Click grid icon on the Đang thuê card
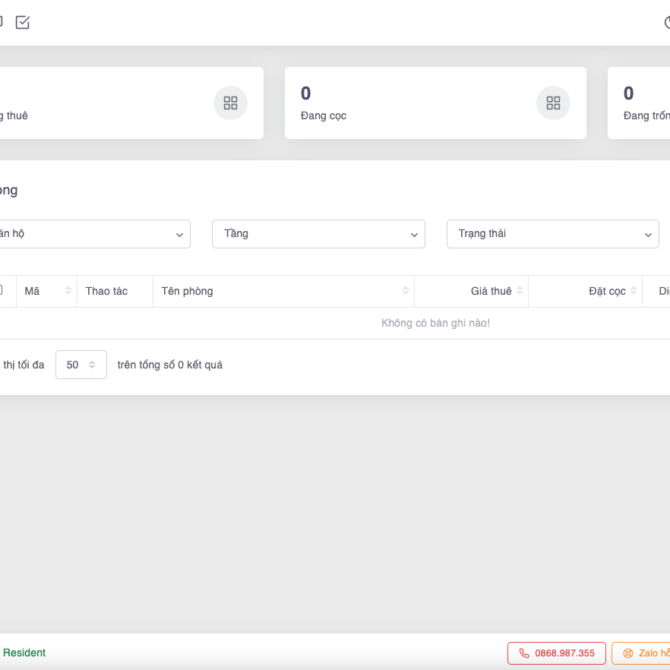 coord(230,103)
